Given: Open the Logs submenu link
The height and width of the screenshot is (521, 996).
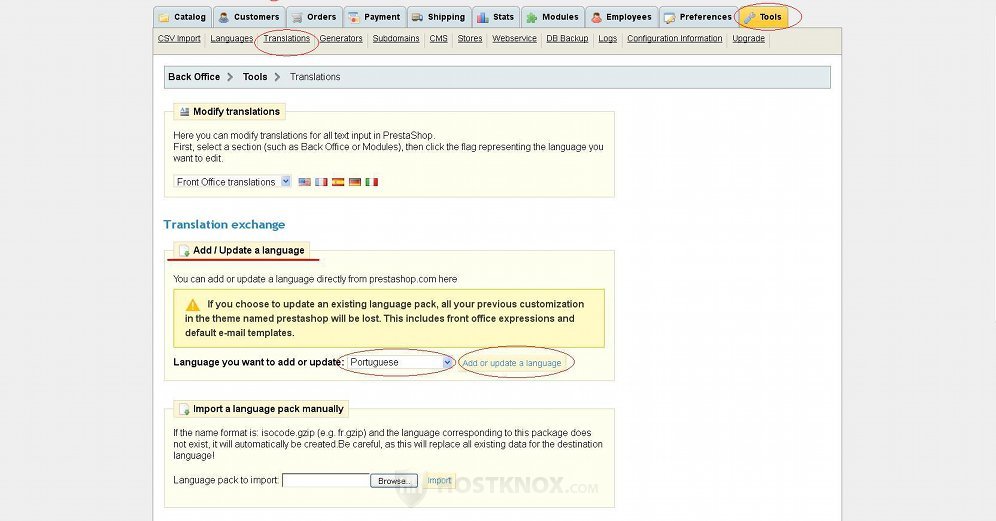Looking at the screenshot, I should (608, 39).
